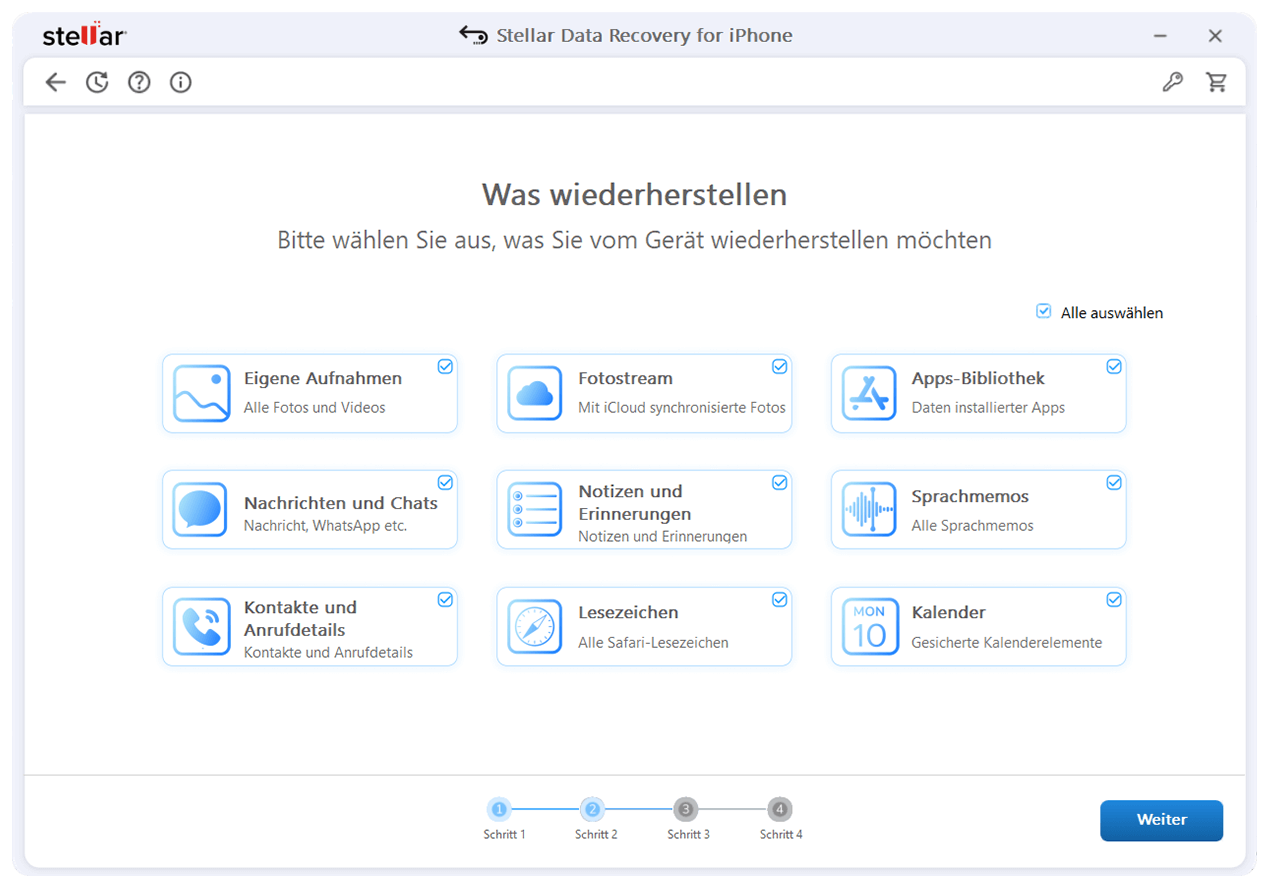Click the back arrow button

[x=55, y=82]
